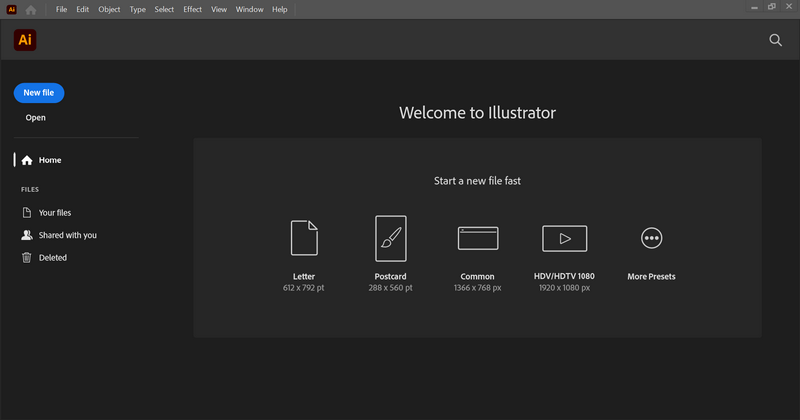Open the Effect menu
This screenshot has width=800, height=420.
point(192,9)
